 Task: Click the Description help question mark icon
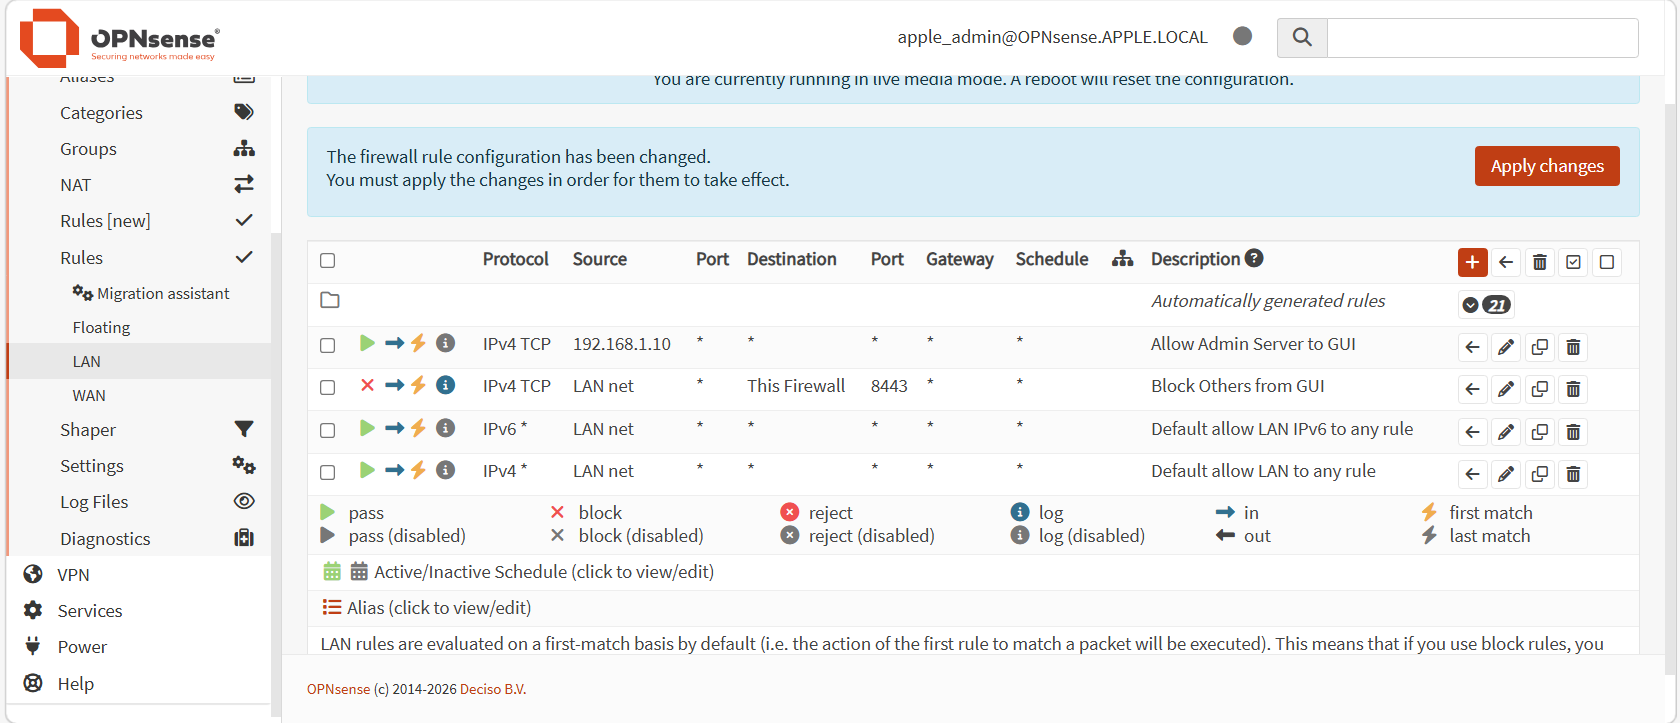click(x=1254, y=258)
